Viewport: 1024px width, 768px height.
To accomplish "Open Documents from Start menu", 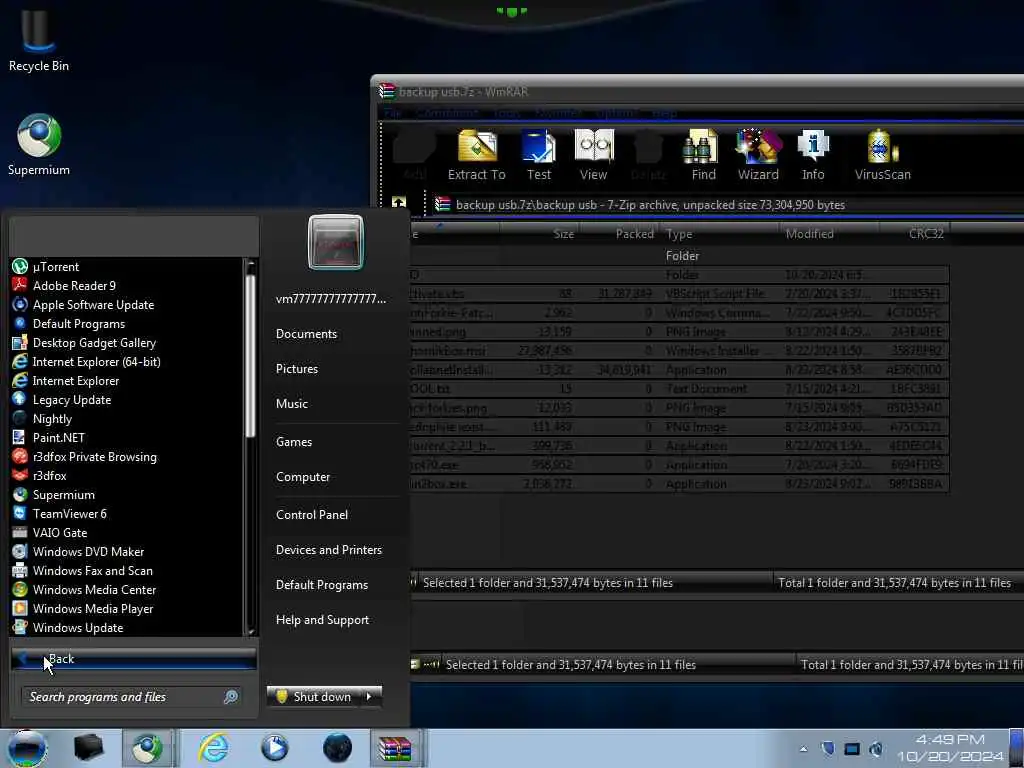I will tap(306, 334).
